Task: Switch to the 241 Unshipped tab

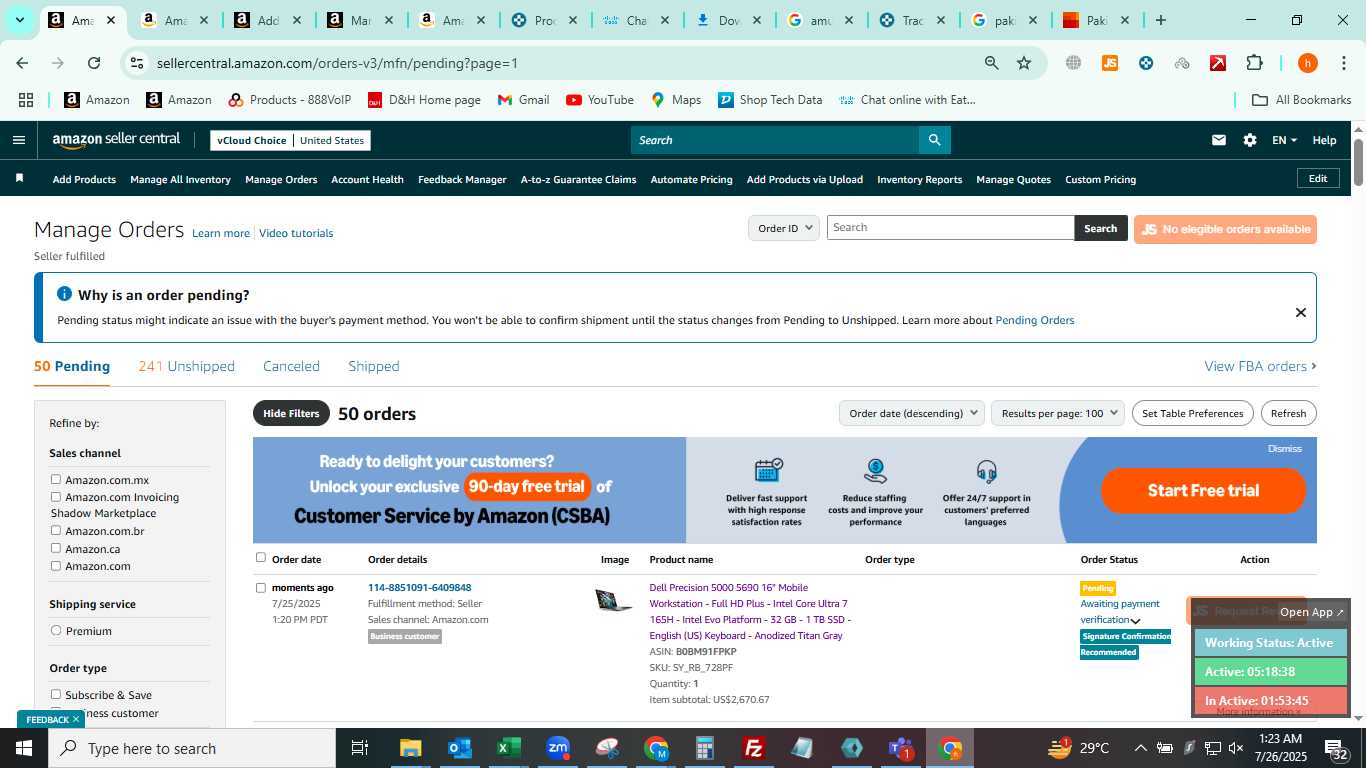Action: pyautogui.click(x=187, y=366)
